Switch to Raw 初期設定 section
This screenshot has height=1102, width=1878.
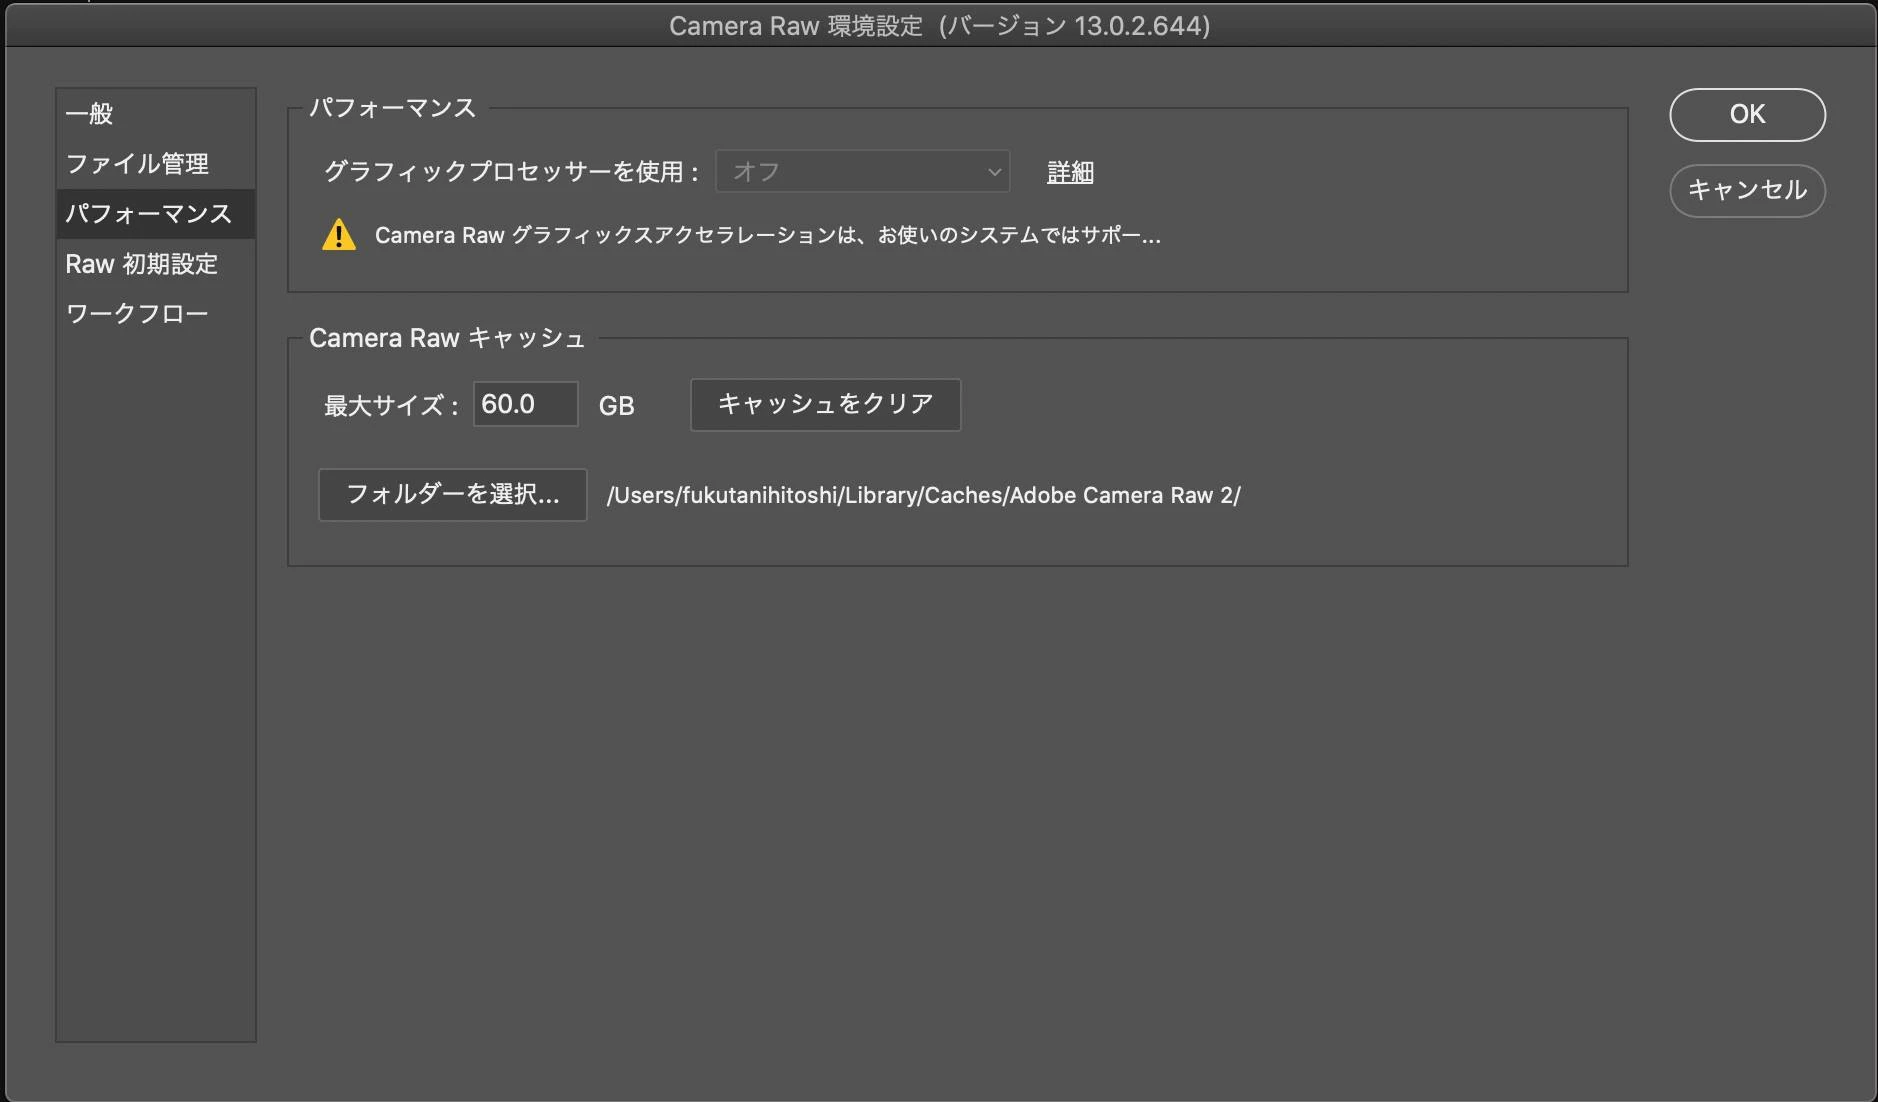click(155, 264)
